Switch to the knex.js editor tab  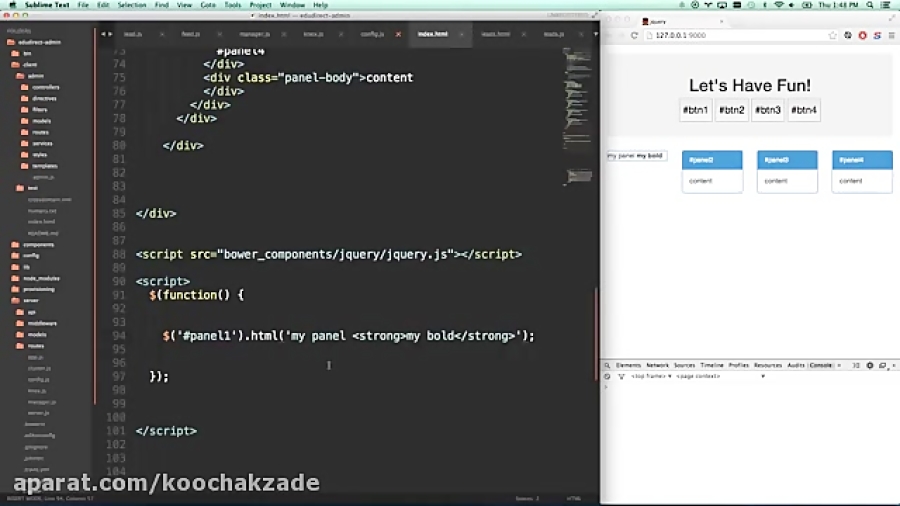click(313, 34)
